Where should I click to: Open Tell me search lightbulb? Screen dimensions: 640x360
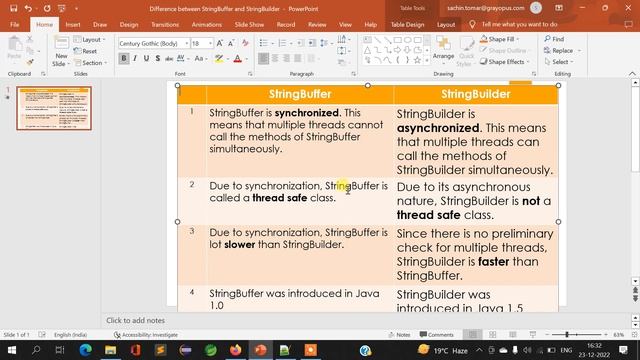[472, 24]
